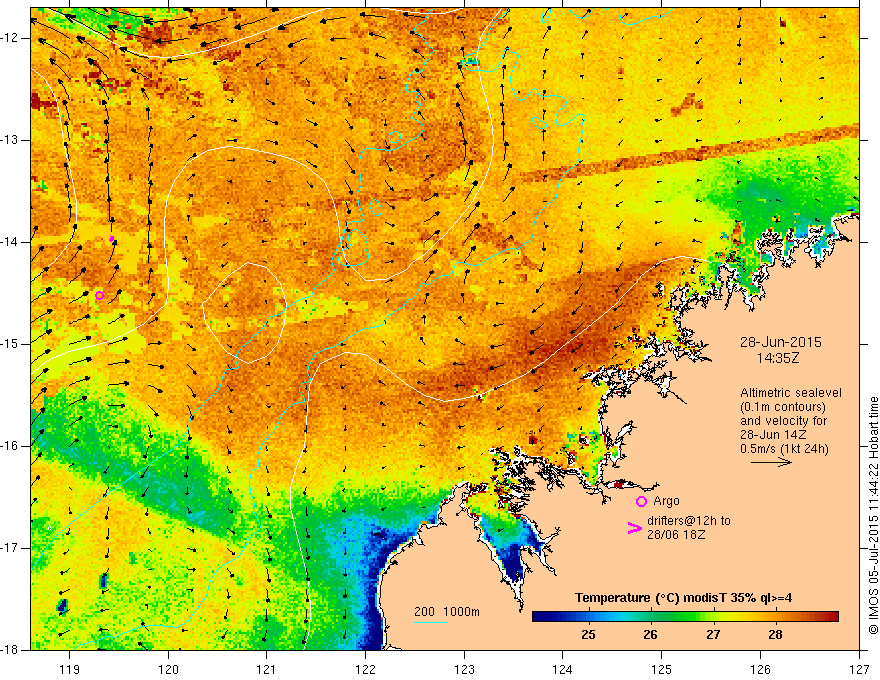Click the '28/06 18Z' legend text

676,535
